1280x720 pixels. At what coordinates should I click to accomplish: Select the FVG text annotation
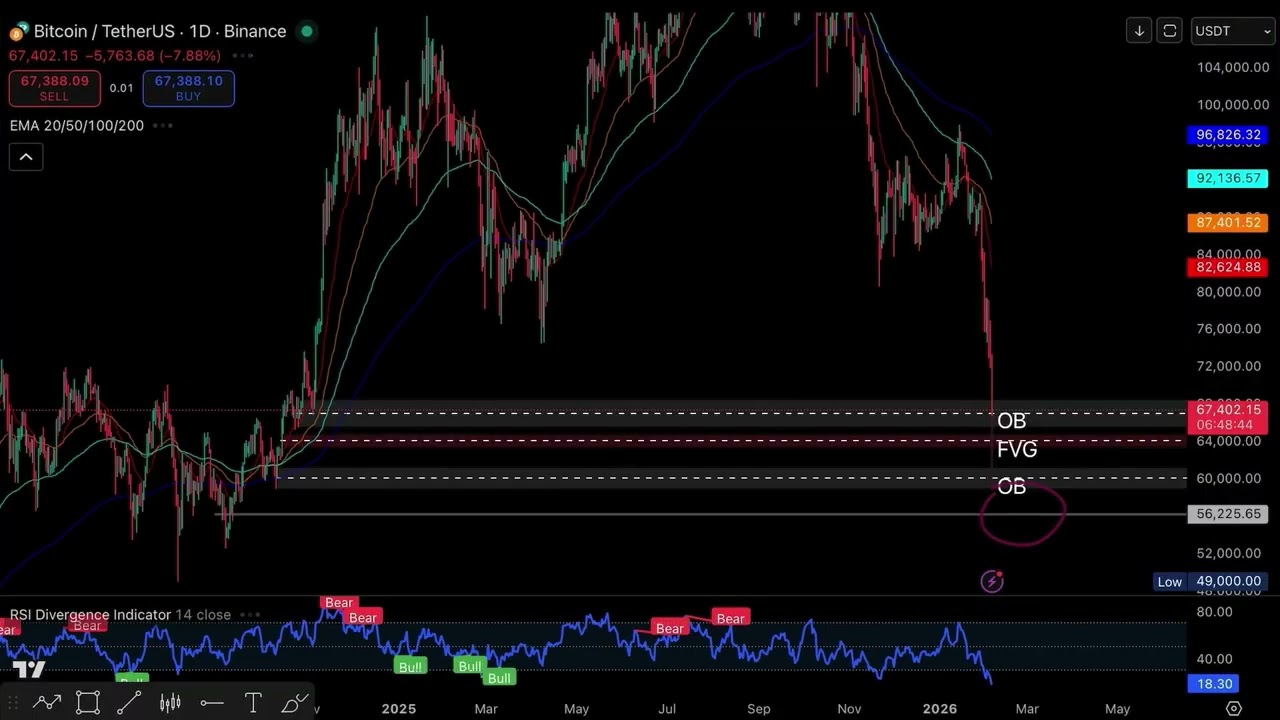click(x=1017, y=450)
